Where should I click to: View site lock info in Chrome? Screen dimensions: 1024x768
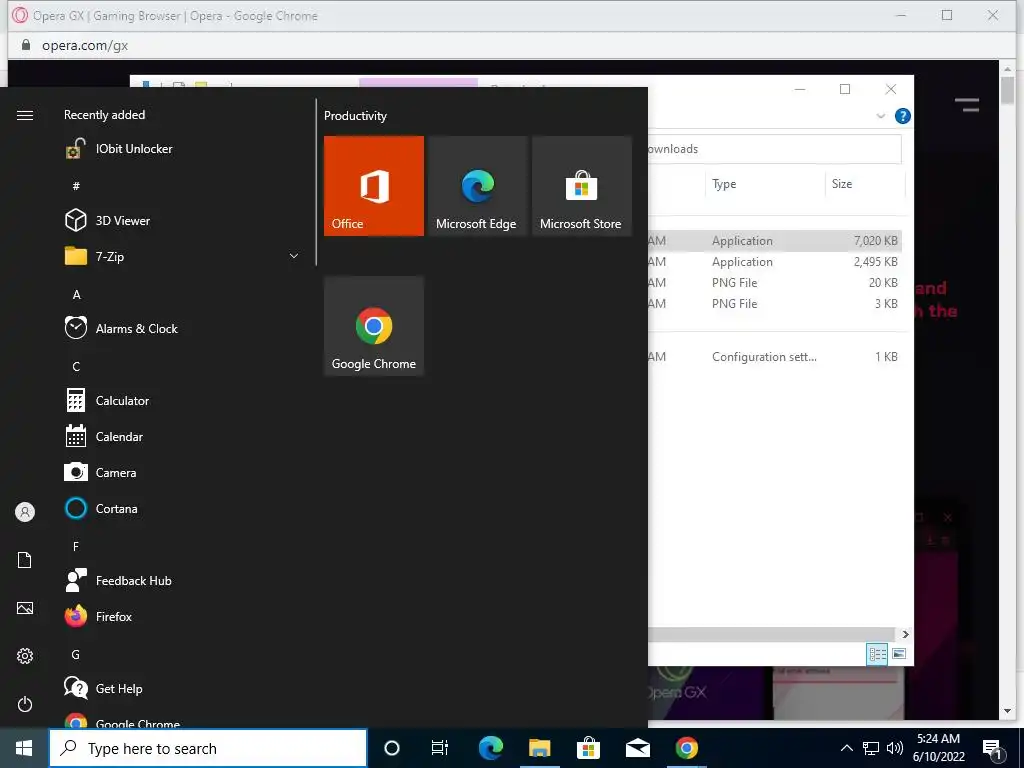25,44
